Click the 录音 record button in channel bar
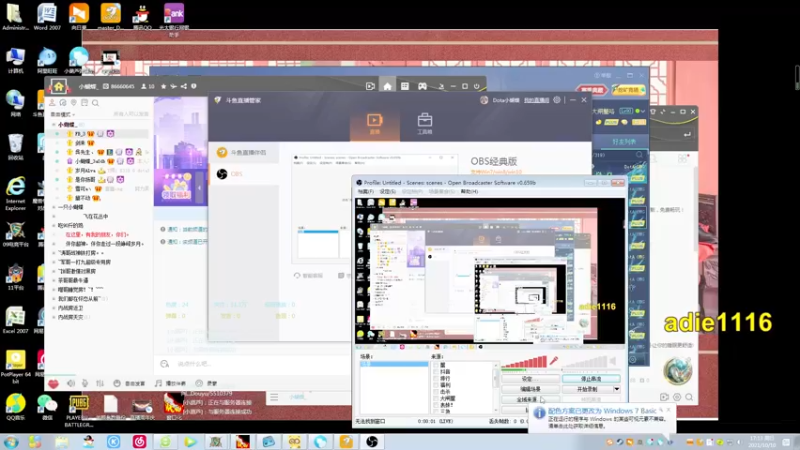Image resolution: width=800 pixels, height=450 pixels. click(x=207, y=383)
